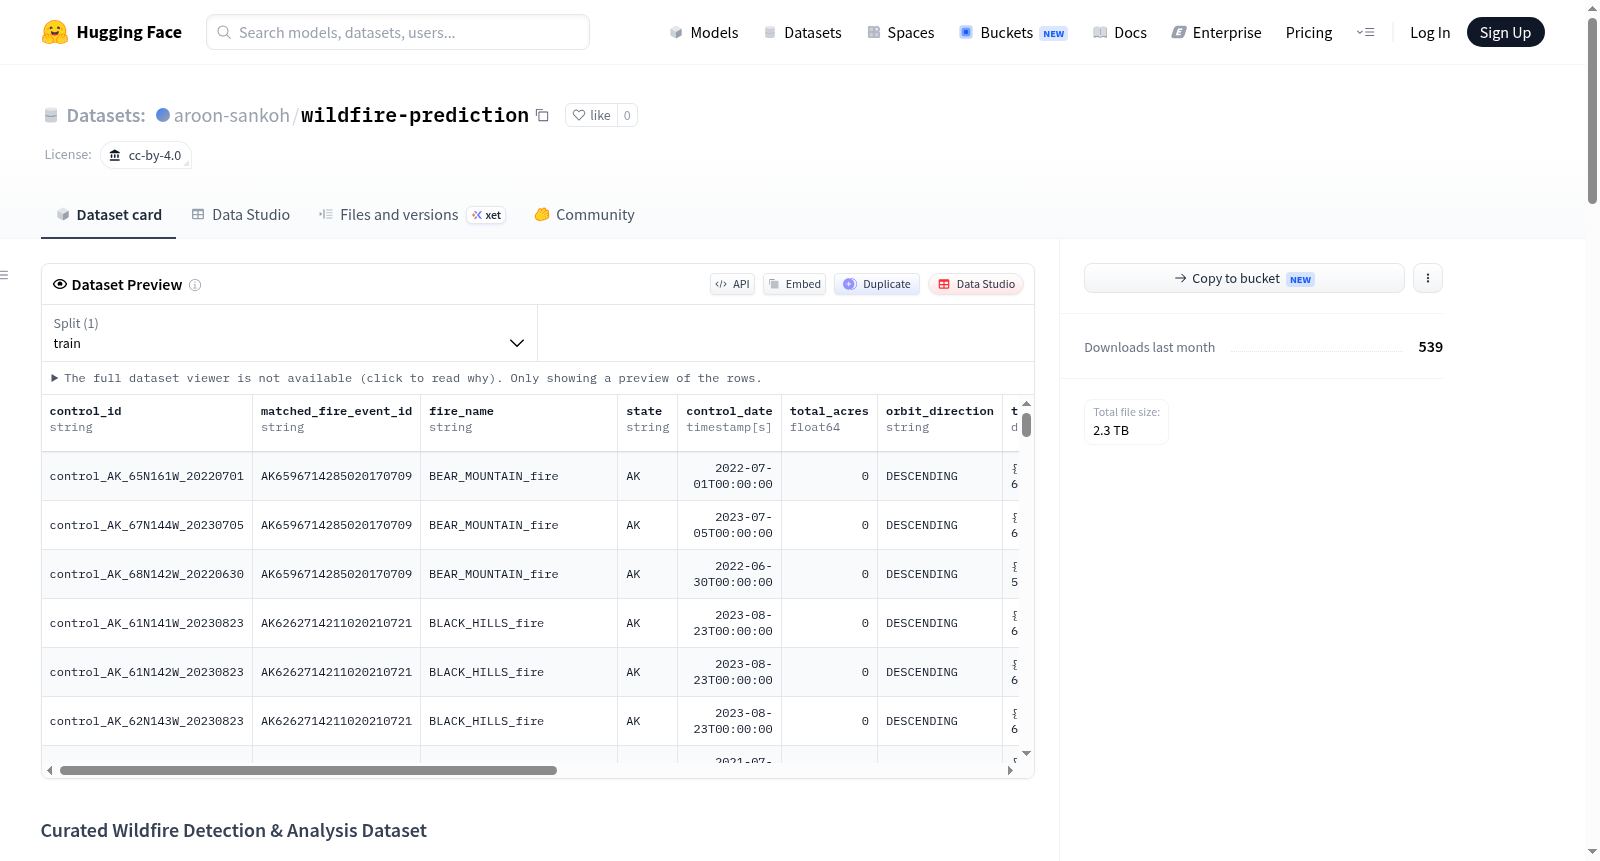
Task: Open the left sidebar toggle icon
Action: (4, 275)
